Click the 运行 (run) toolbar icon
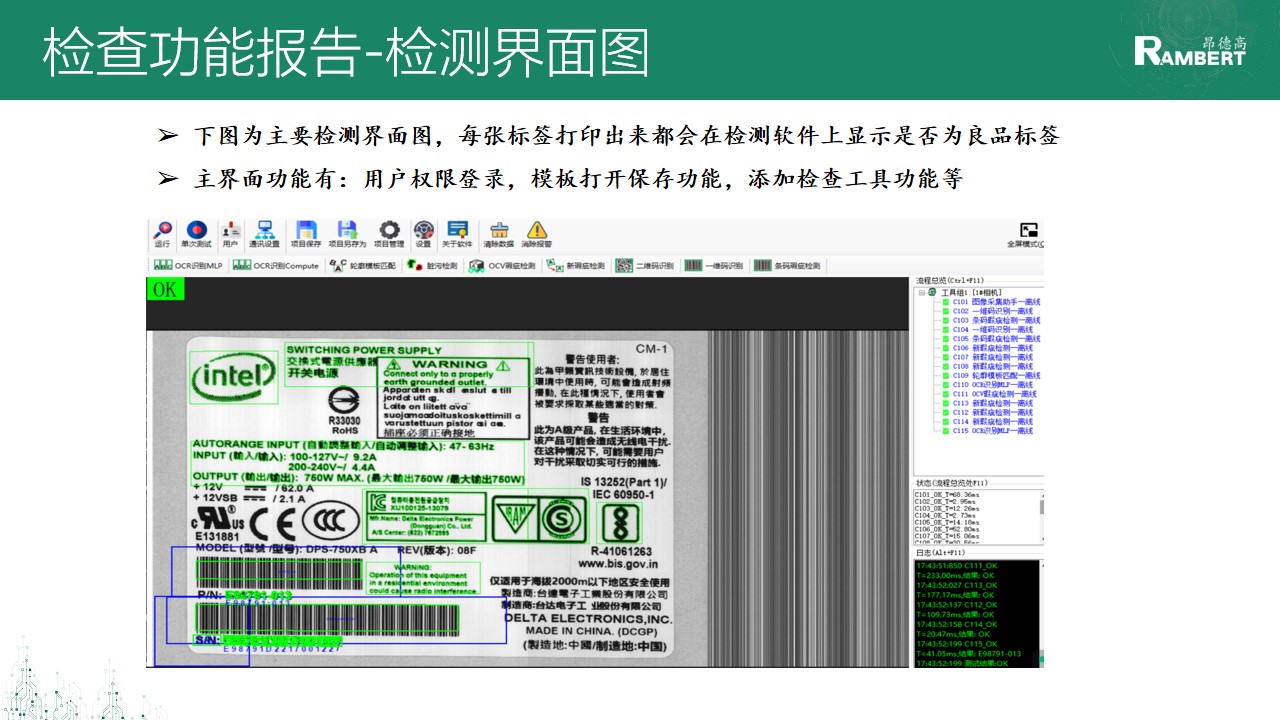Screen dimensions: 1280x720 [x=162, y=235]
